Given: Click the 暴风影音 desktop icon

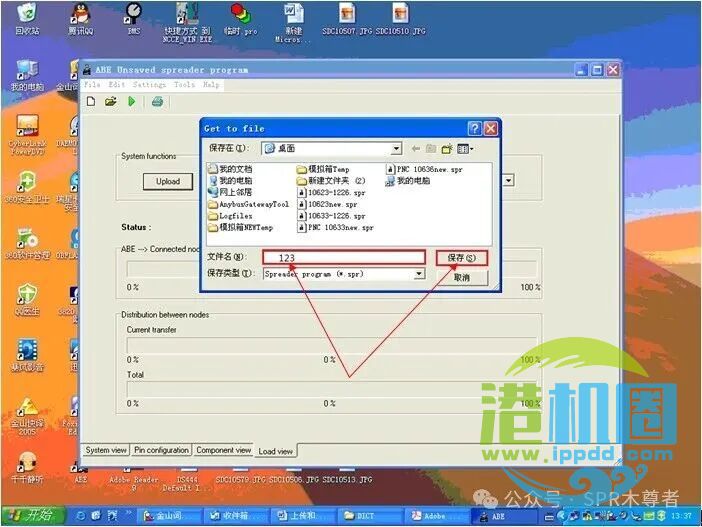Looking at the screenshot, I should 27,356.
